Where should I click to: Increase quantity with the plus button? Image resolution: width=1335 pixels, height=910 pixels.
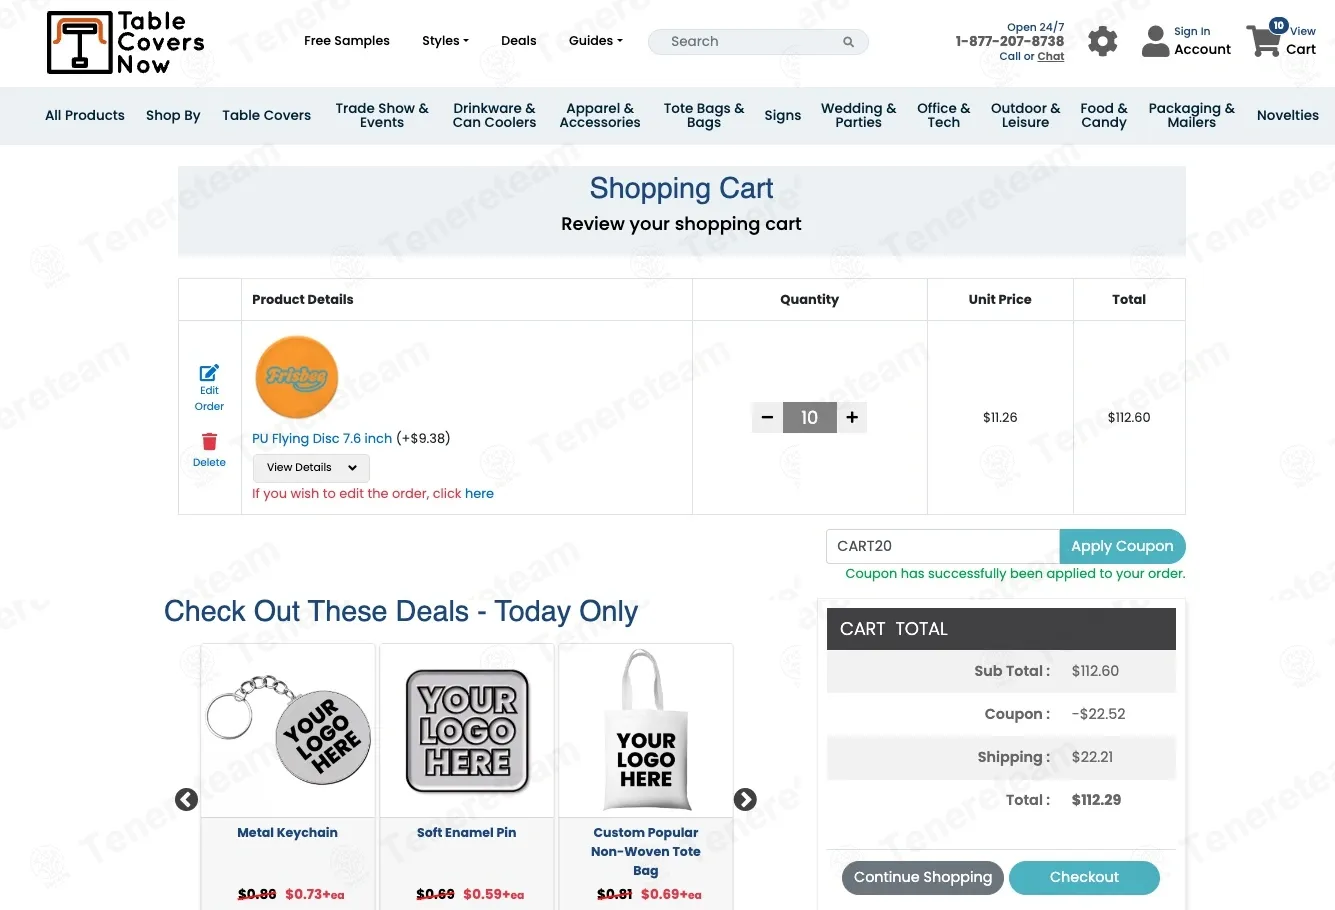pyautogui.click(x=852, y=418)
